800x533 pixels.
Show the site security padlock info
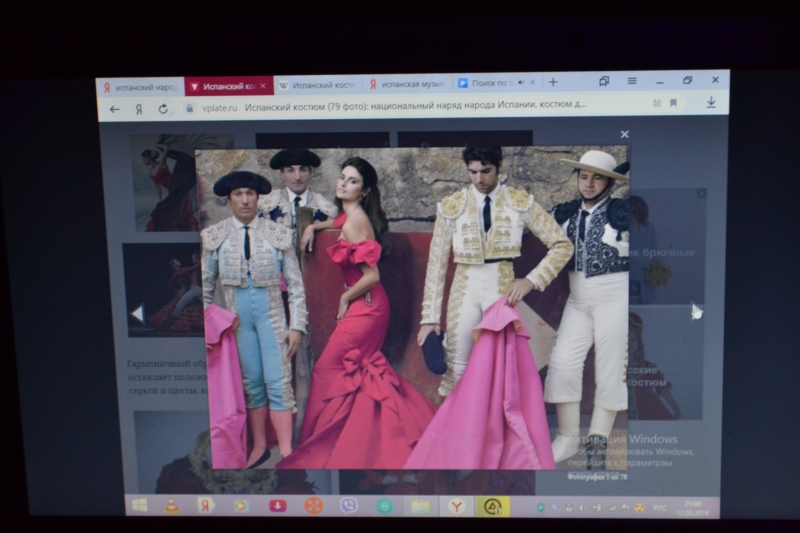click(x=189, y=109)
